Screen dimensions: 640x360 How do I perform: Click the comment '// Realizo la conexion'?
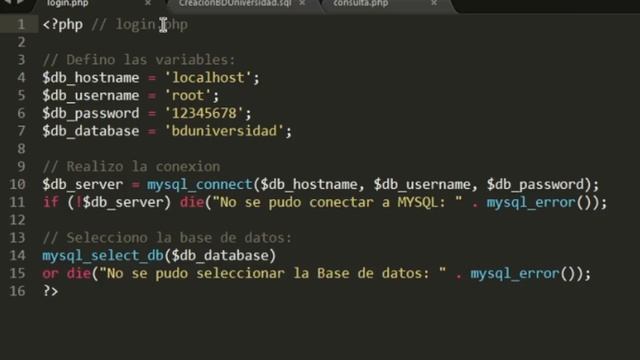(131, 167)
